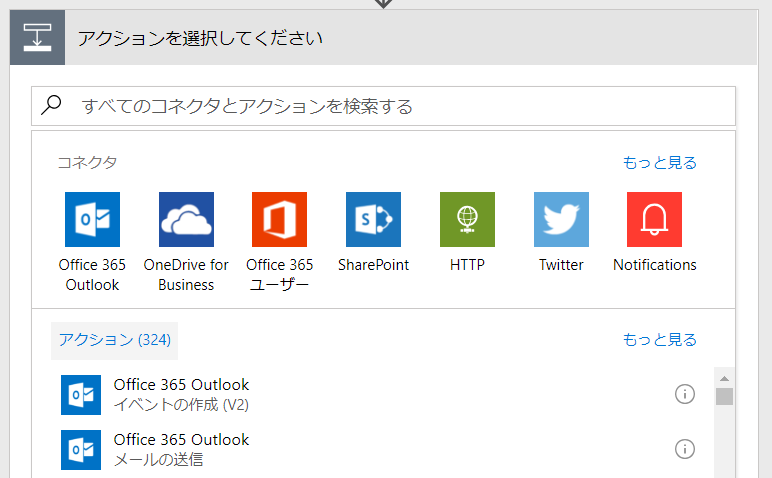This screenshot has height=478, width=772.
Task: Click the アクションを選択してください header title
Action: click(x=200, y=38)
